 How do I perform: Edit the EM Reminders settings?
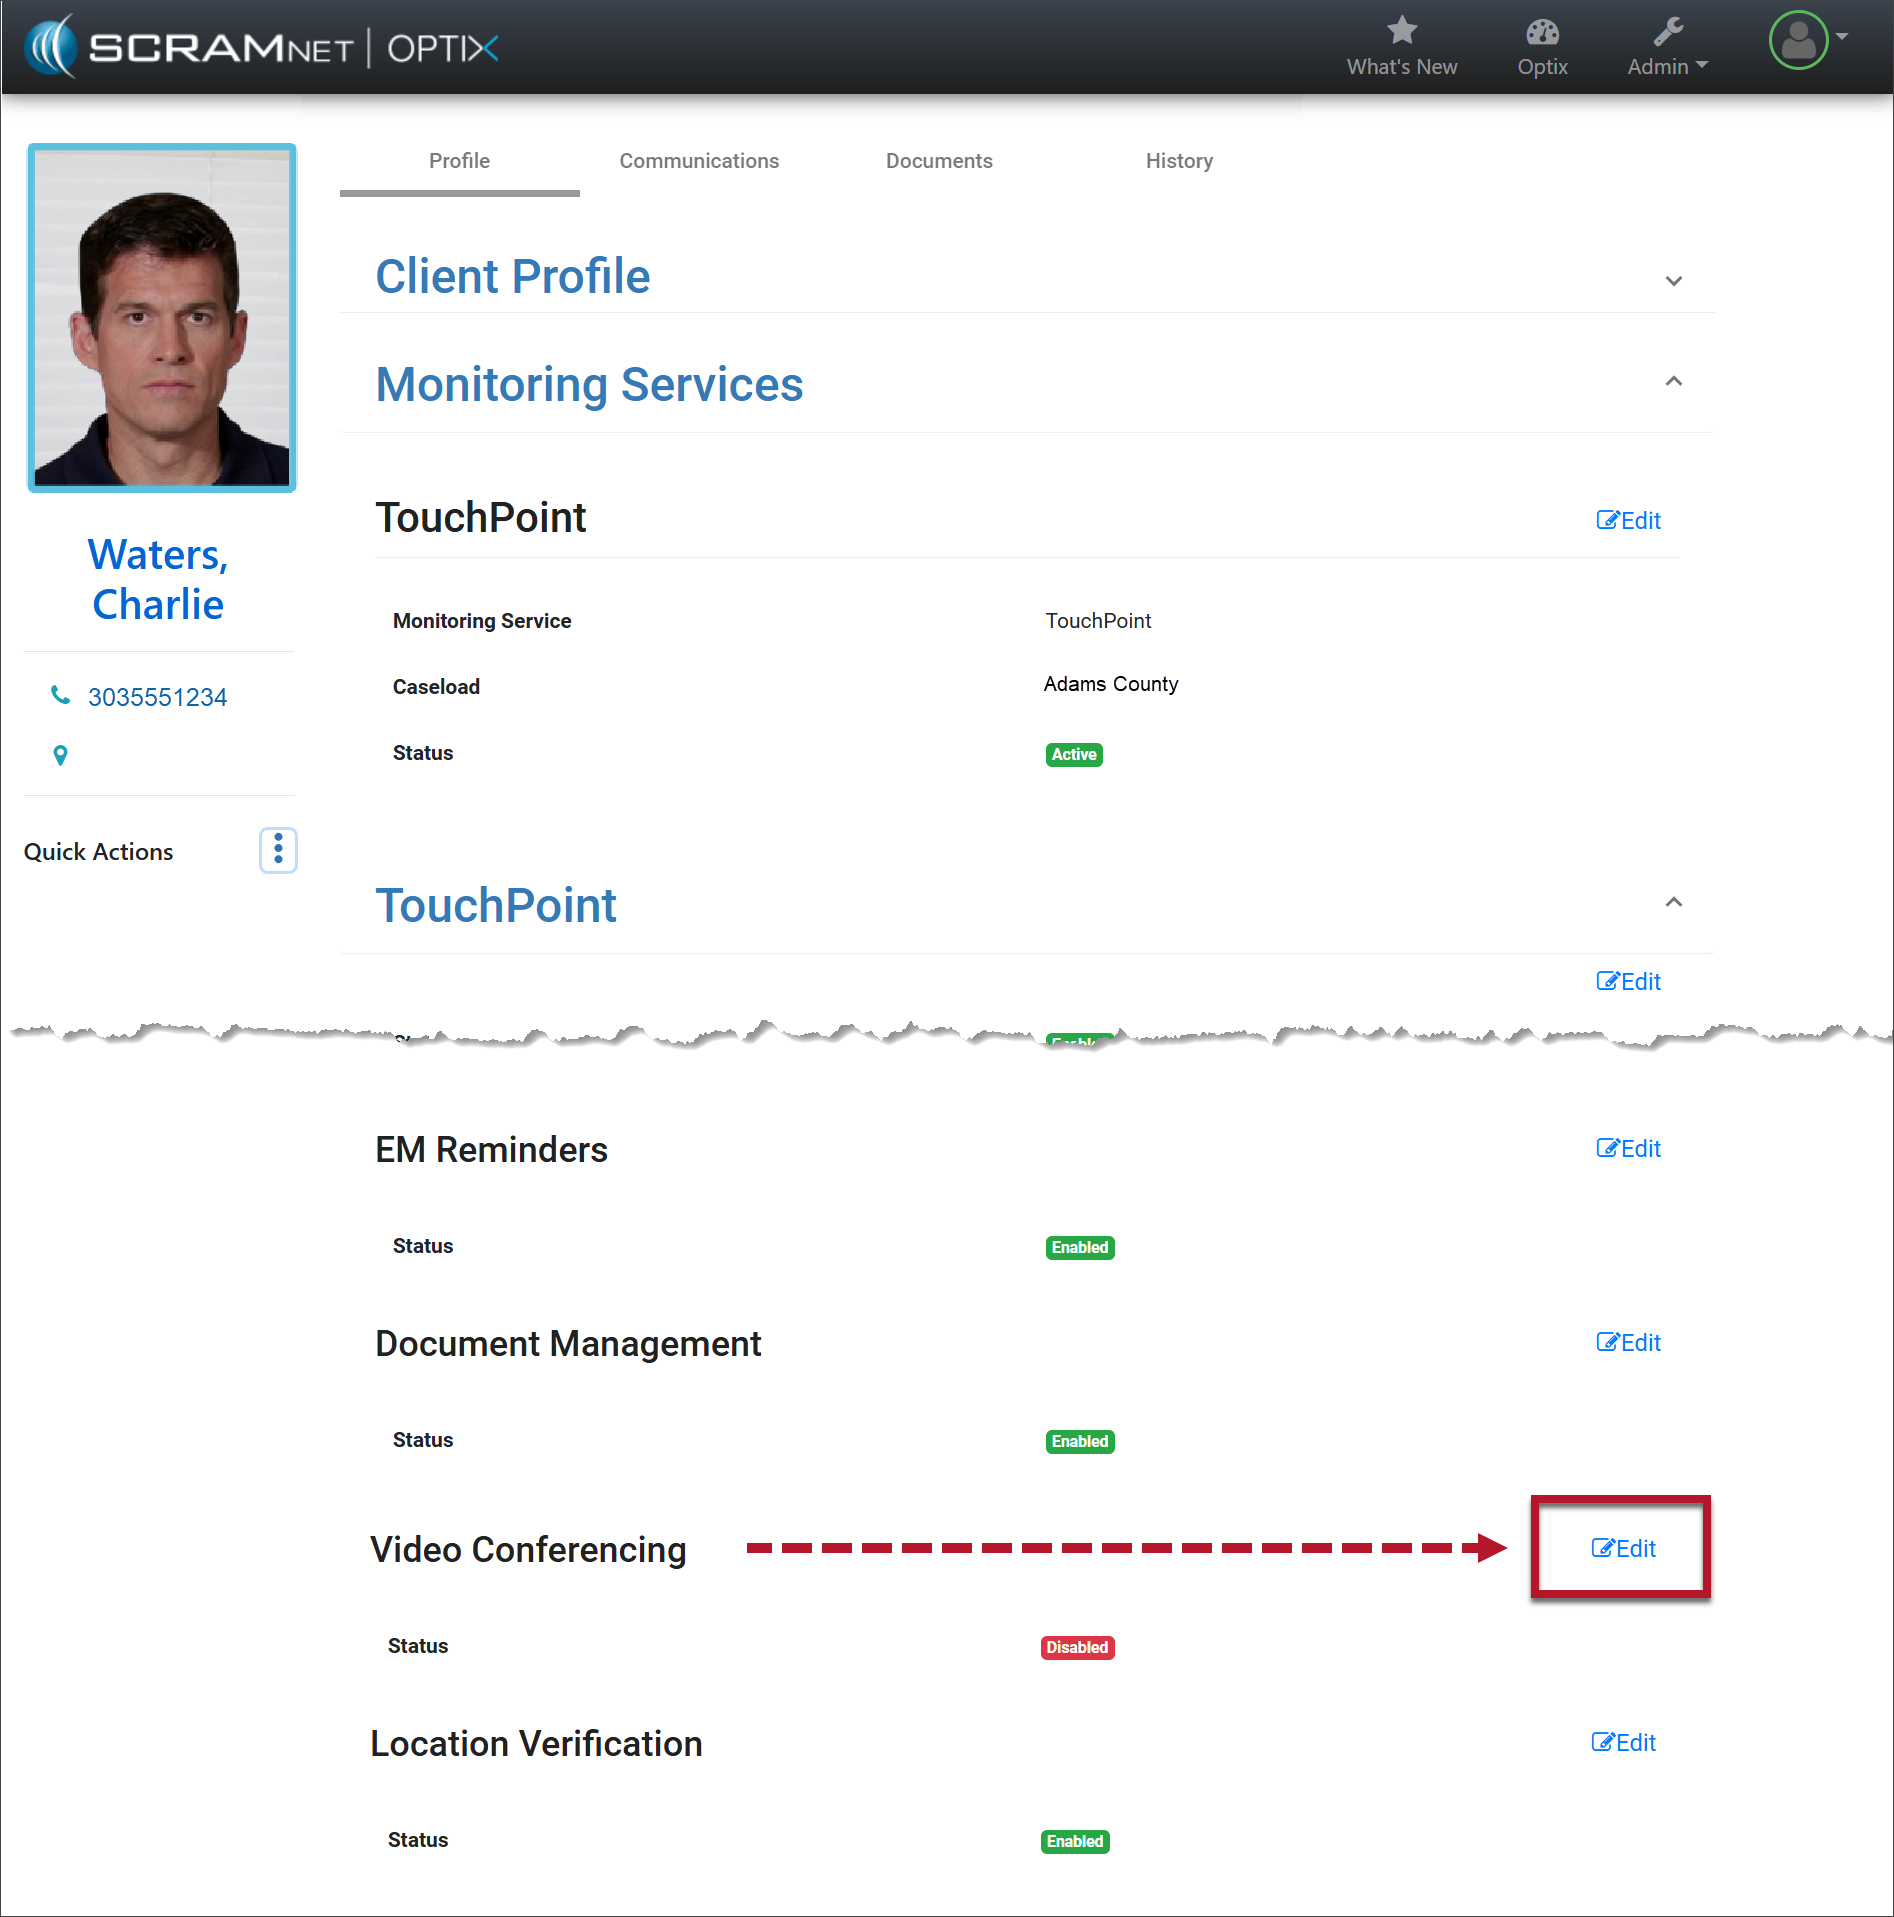(1628, 1148)
